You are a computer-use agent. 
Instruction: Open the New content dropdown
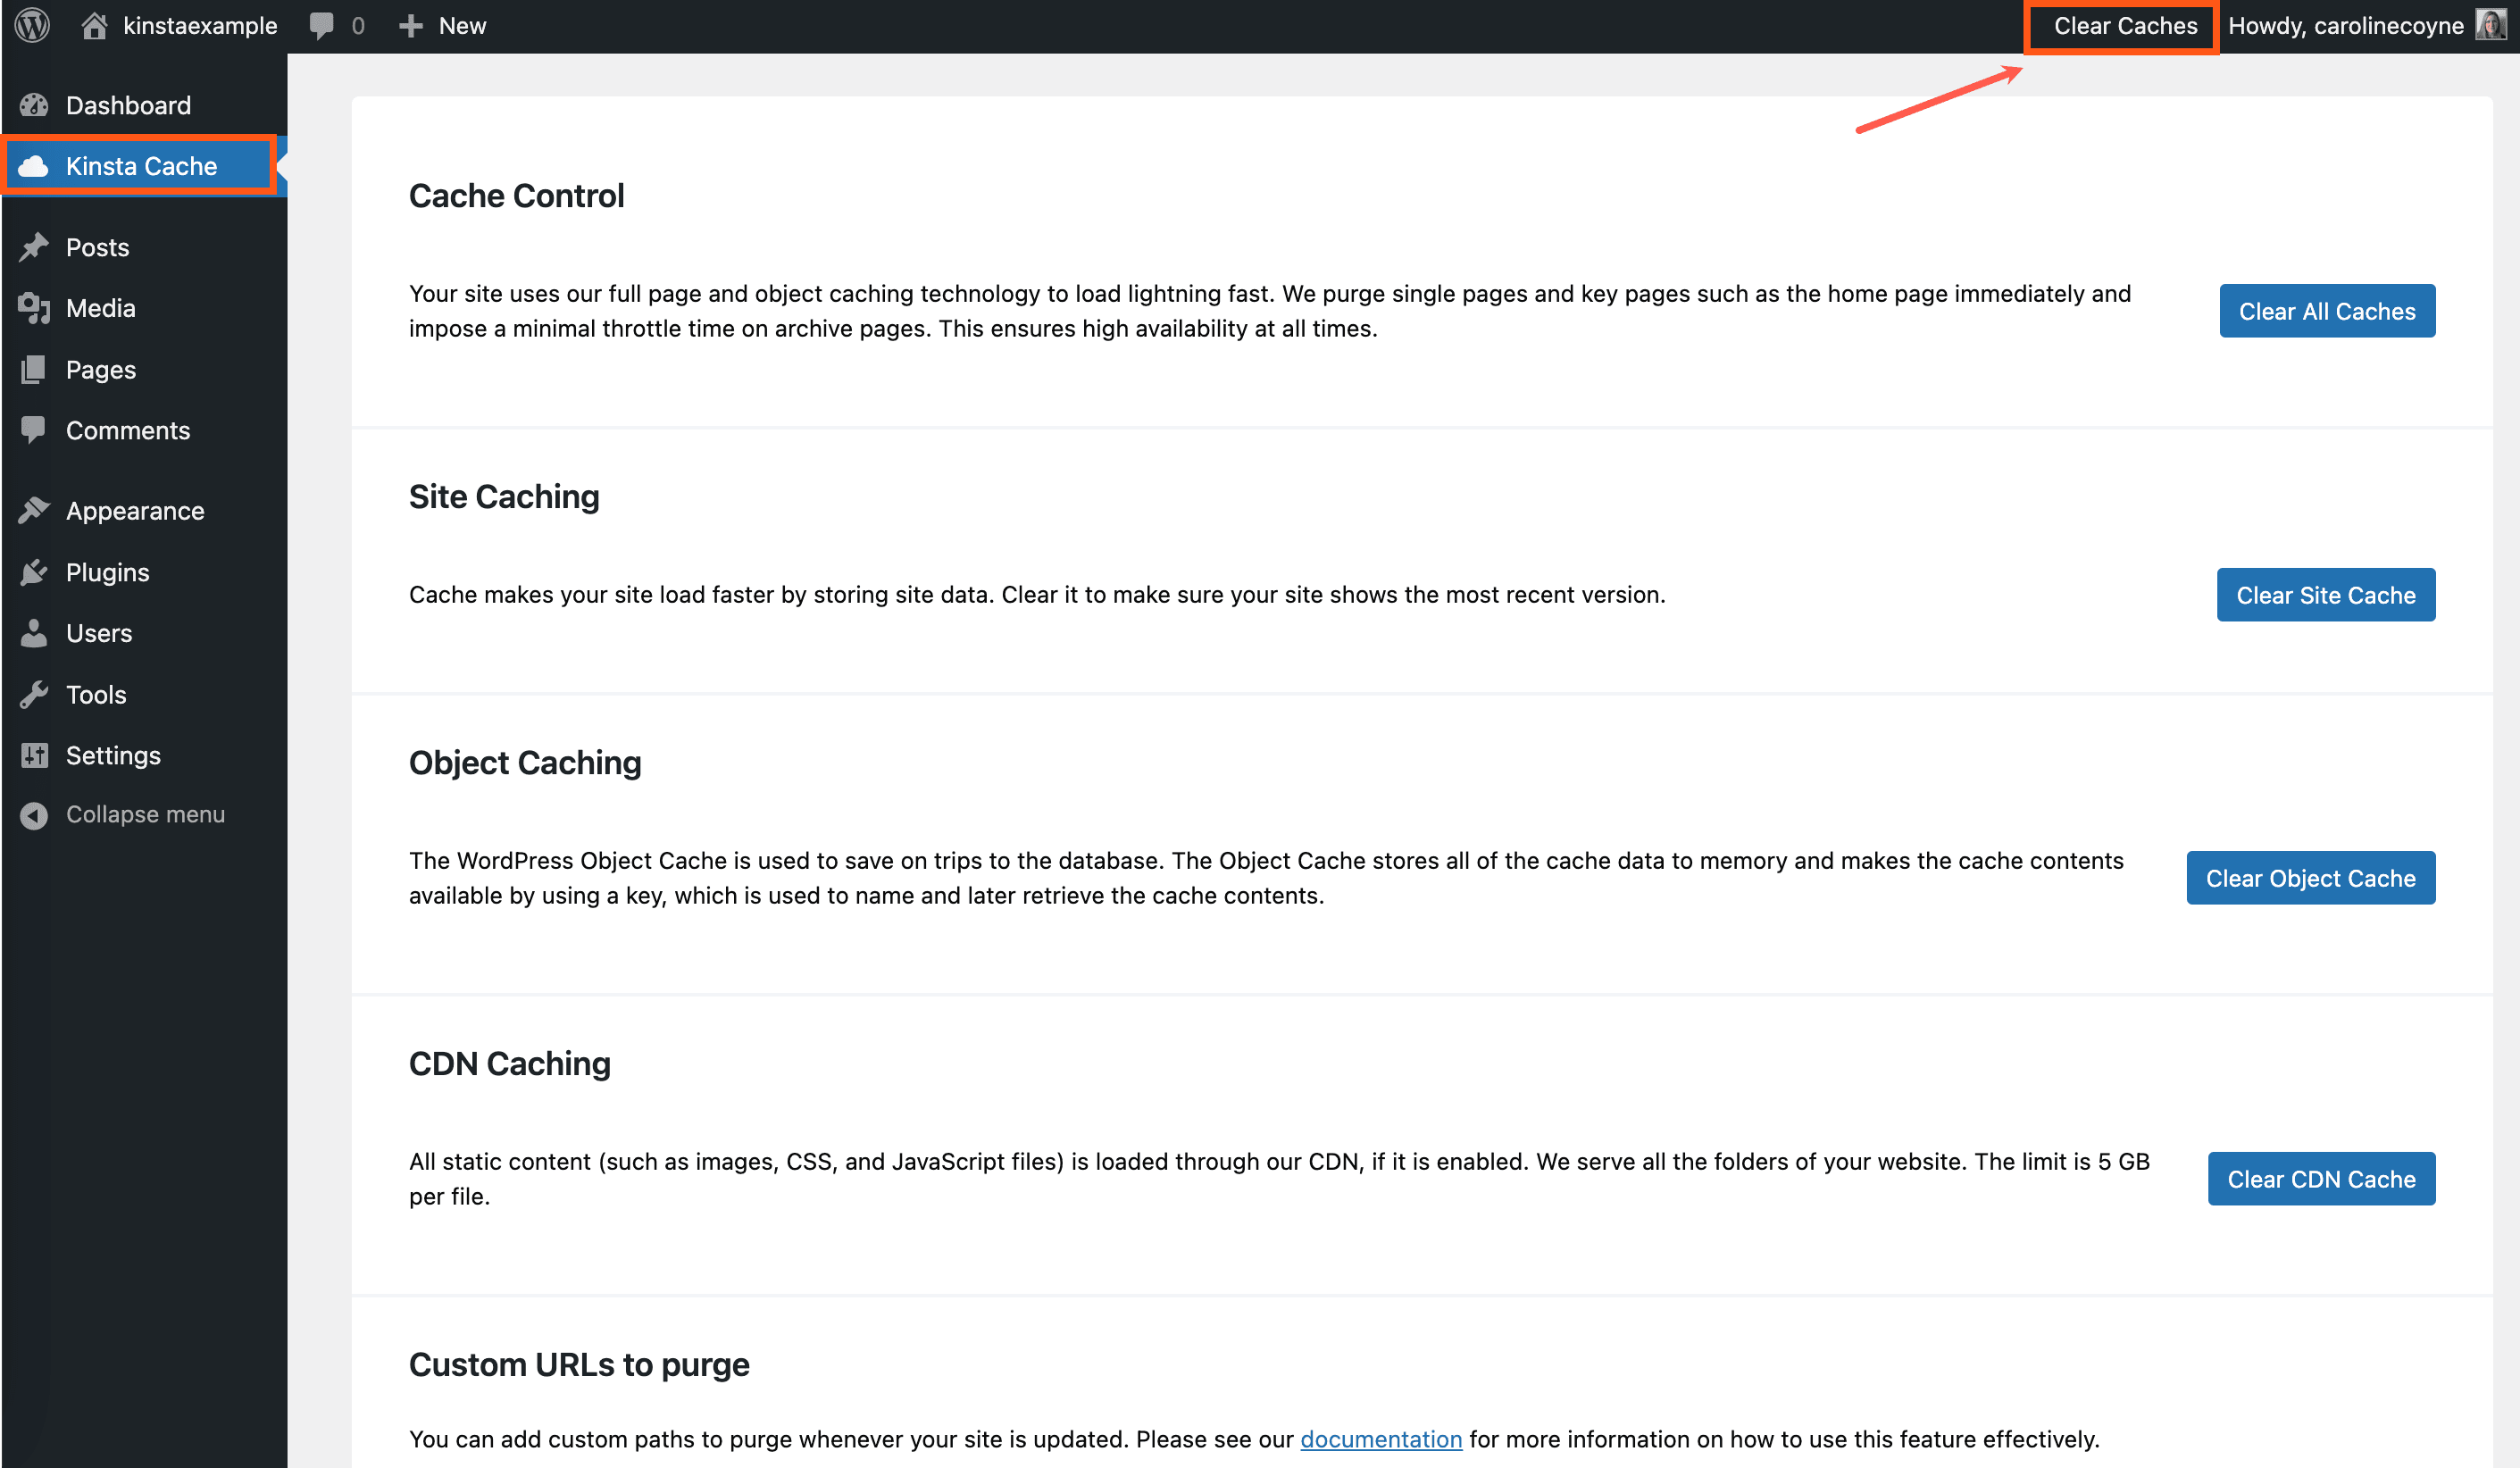coord(442,25)
